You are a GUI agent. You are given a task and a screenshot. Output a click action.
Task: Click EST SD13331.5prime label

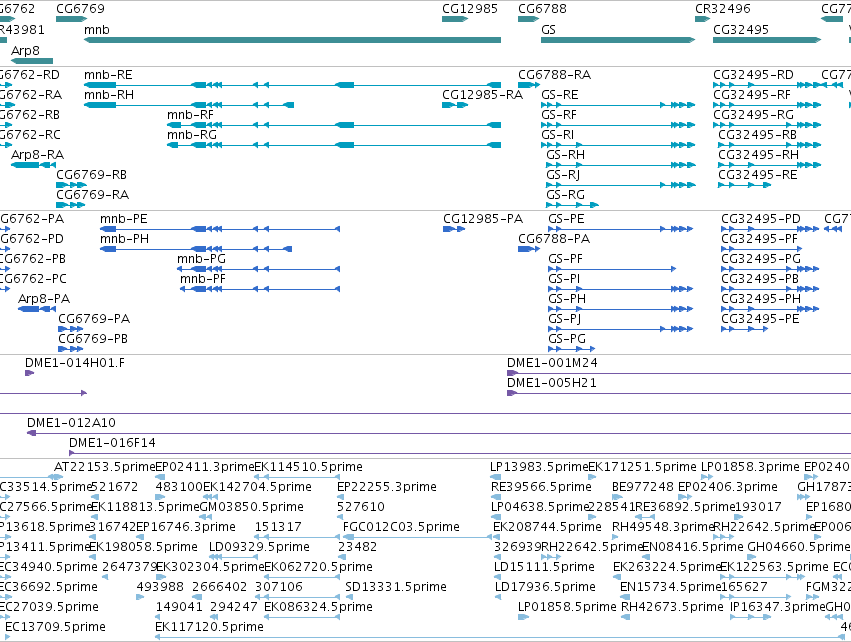pyautogui.click(x=396, y=587)
